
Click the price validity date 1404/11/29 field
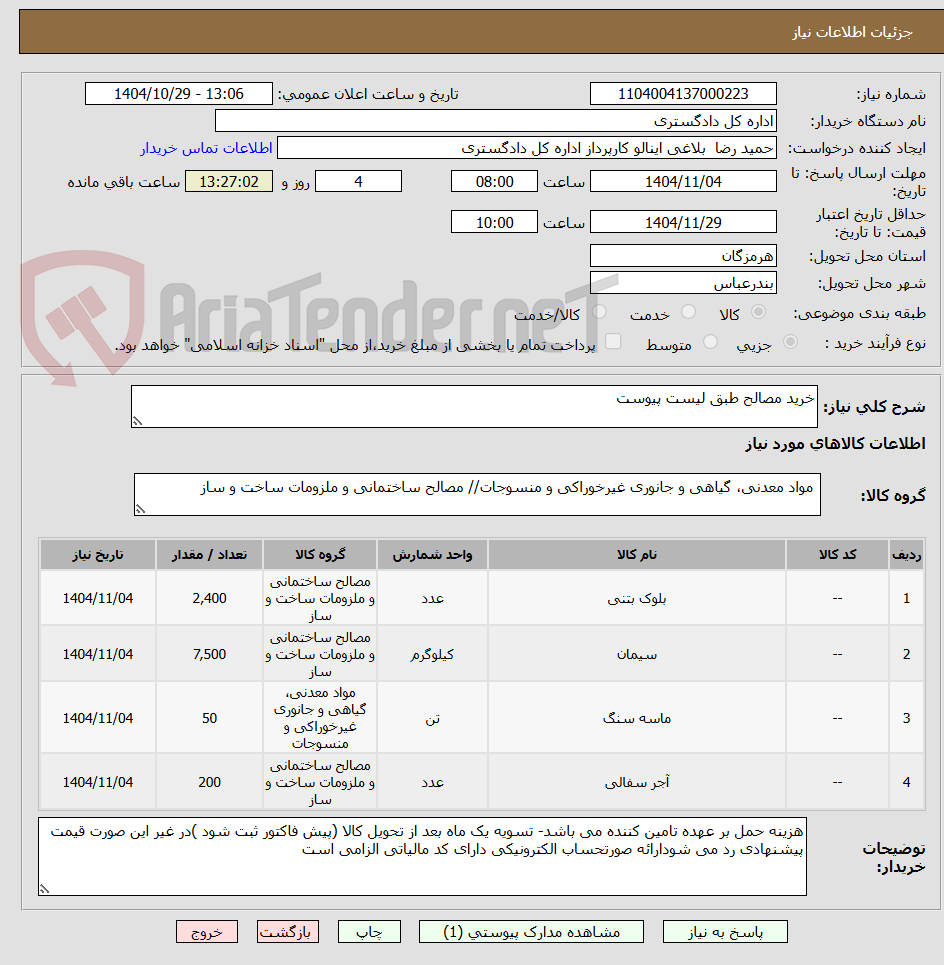683,222
